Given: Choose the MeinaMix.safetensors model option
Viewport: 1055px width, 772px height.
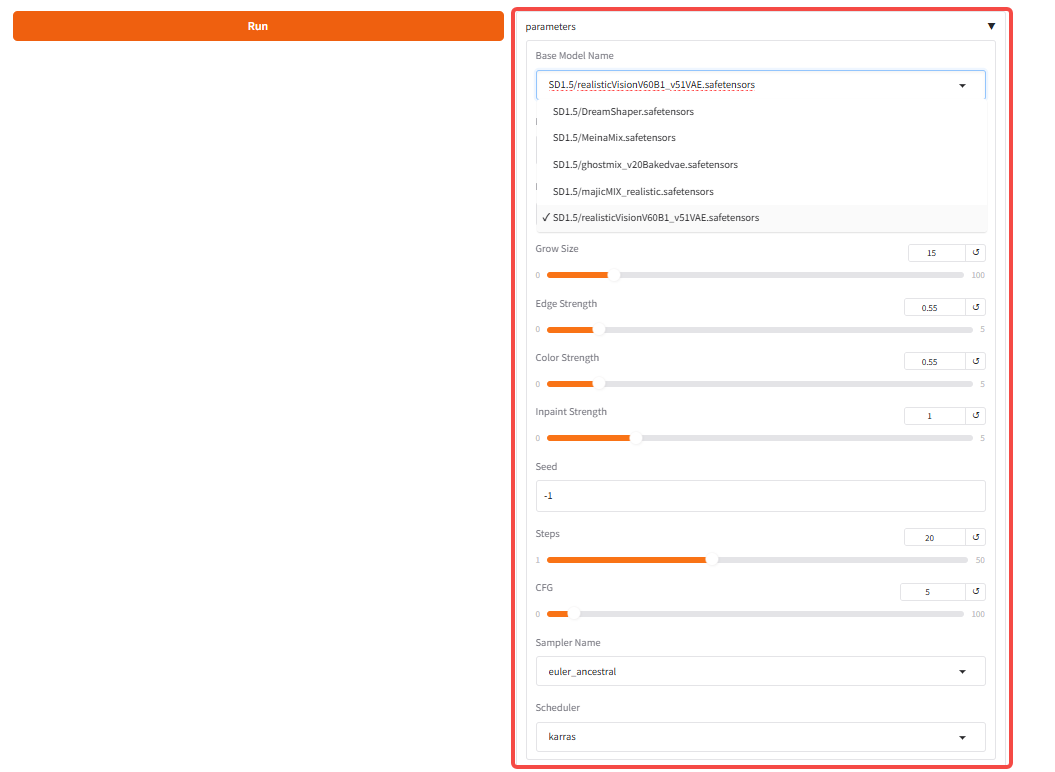Looking at the screenshot, I should click(x=614, y=138).
